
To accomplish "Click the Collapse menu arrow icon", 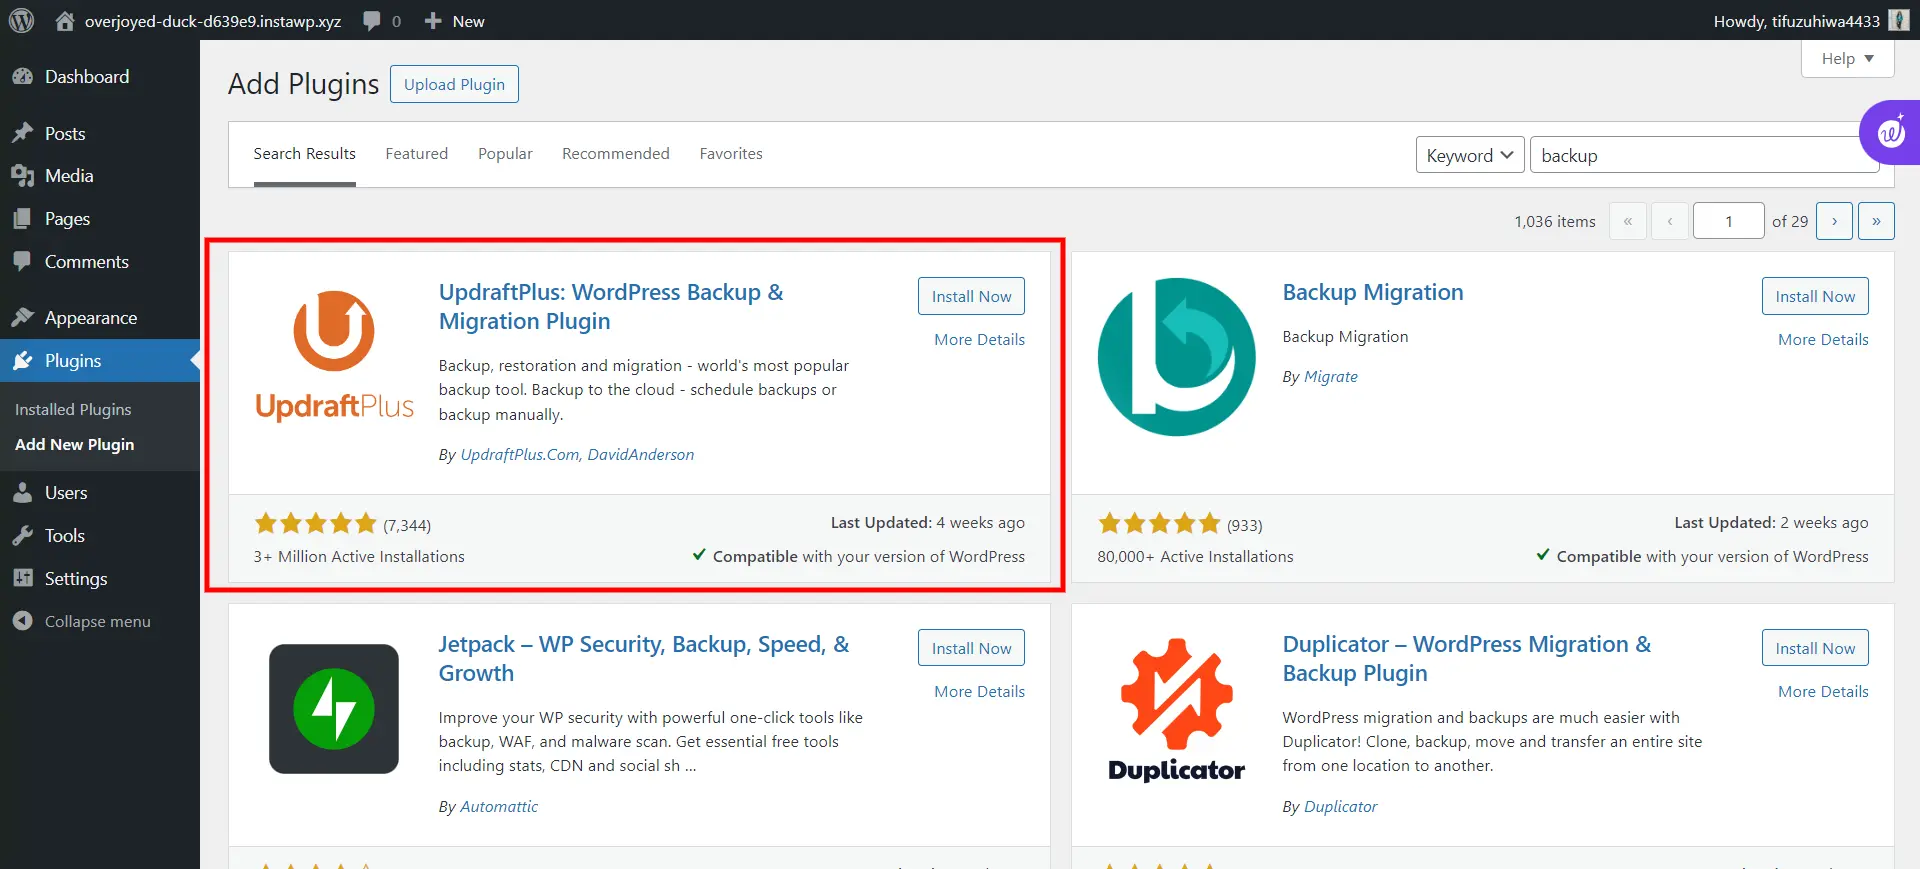I will [x=22, y=621].
